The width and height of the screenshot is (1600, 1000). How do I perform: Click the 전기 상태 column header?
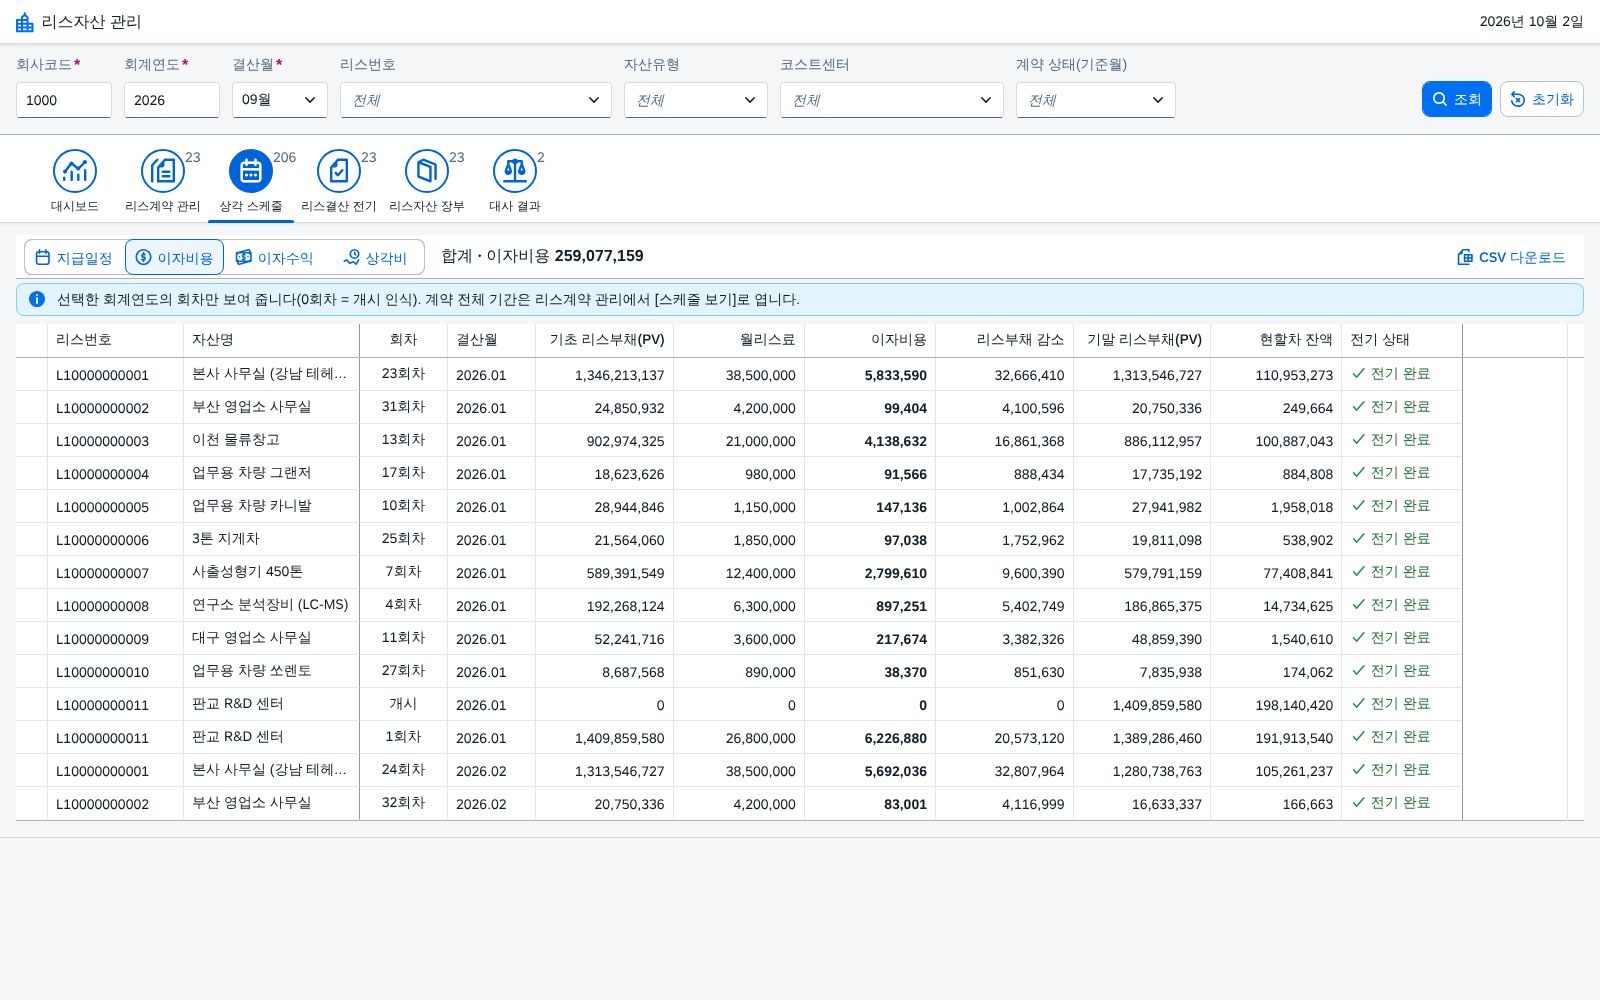(1401, 340)
